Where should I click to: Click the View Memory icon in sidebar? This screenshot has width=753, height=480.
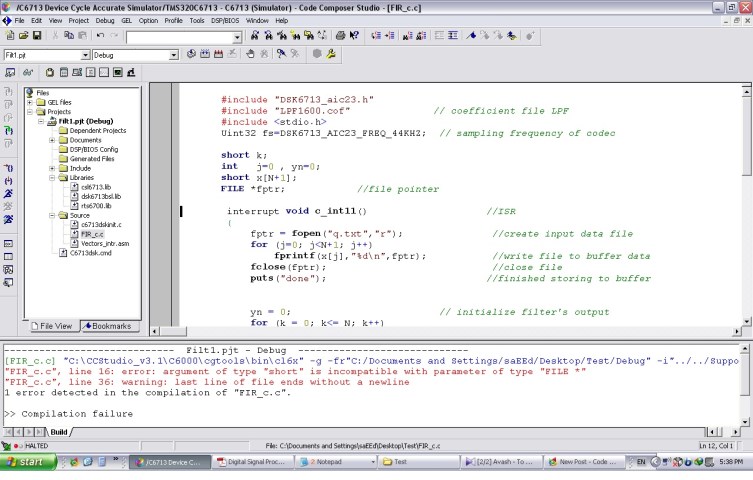pos(9,257)
